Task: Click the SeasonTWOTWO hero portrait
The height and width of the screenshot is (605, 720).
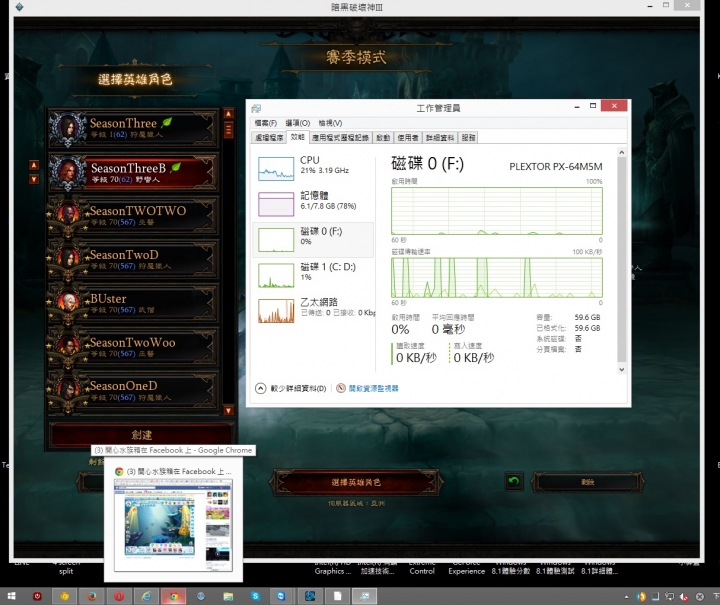Action: (68, 215)
